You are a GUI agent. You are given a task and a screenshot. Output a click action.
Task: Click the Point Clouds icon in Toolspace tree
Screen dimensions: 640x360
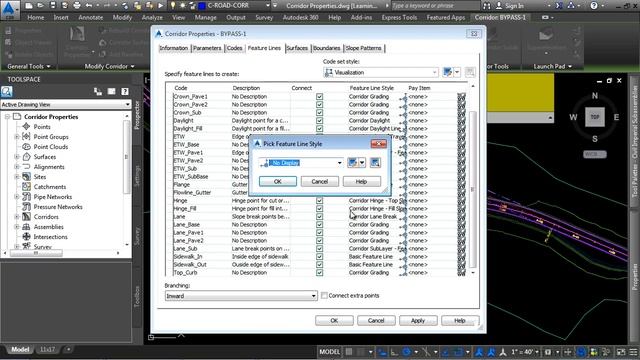26,147
